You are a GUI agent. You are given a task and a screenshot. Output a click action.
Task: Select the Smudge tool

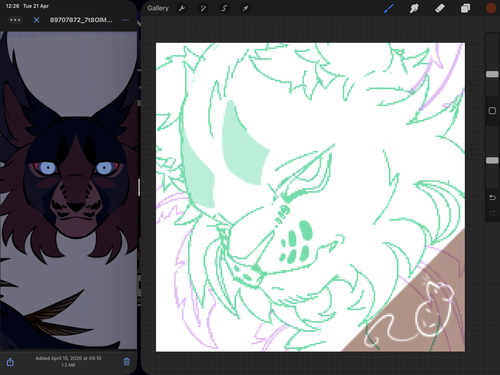(414, 8)
